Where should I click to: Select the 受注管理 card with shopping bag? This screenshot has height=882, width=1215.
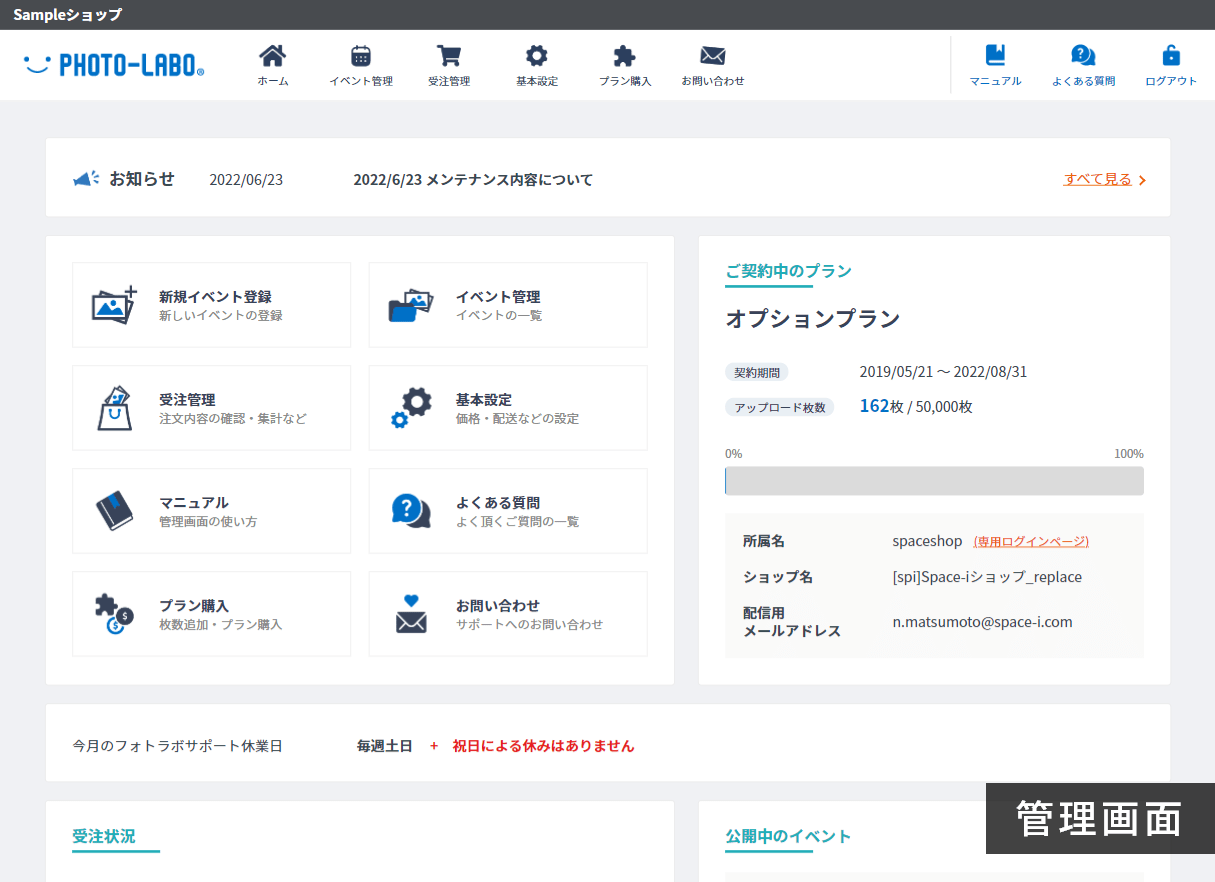212,408
